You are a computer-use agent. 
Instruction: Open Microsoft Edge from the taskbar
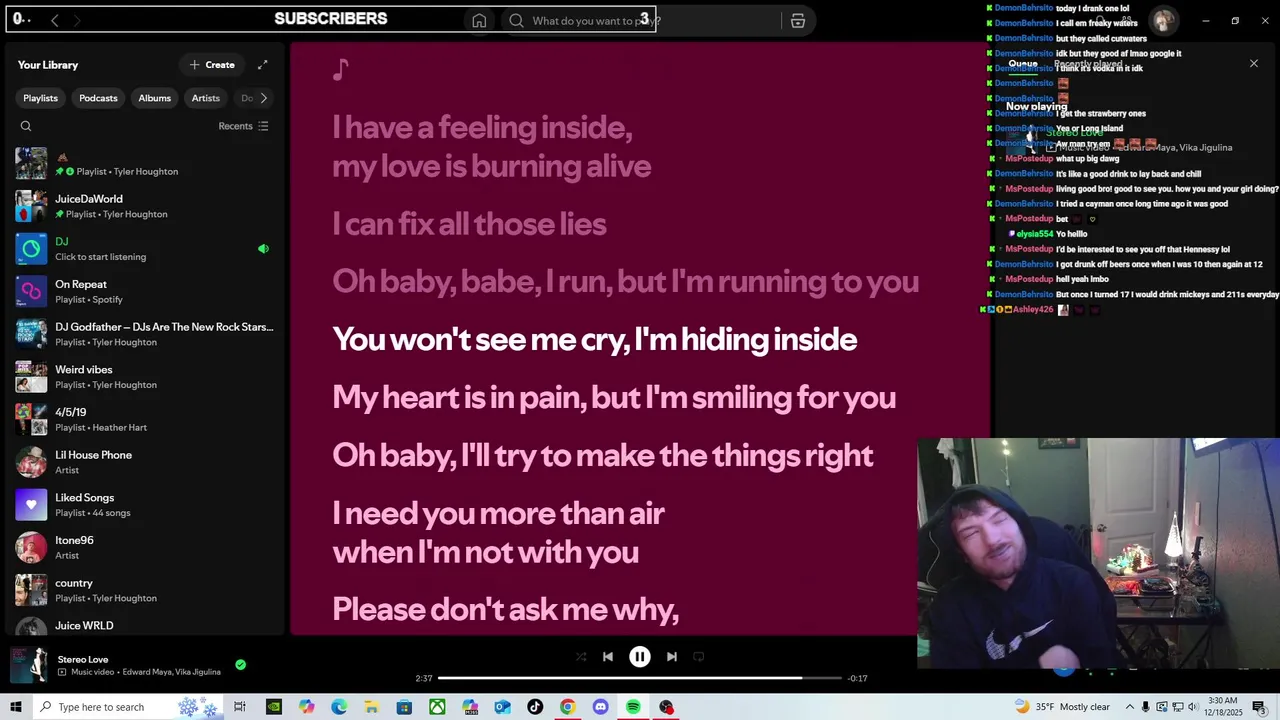339,707
